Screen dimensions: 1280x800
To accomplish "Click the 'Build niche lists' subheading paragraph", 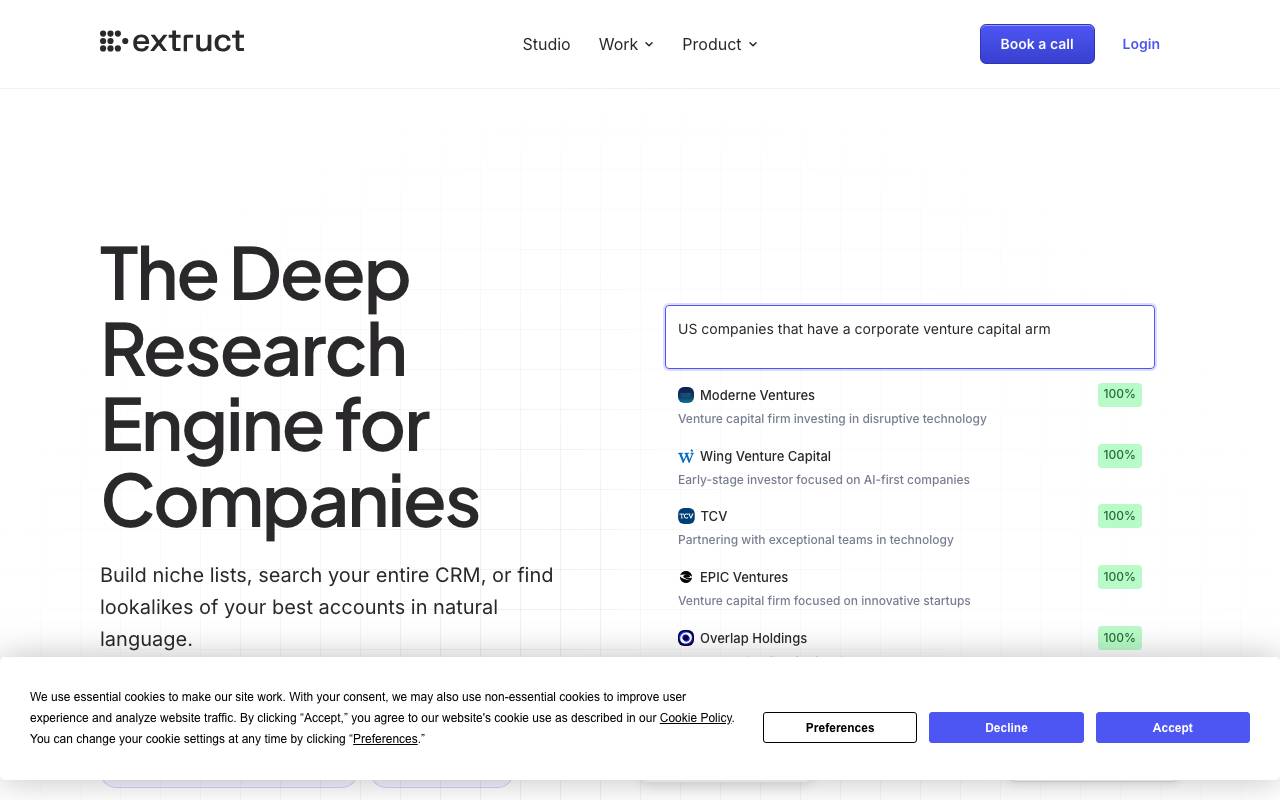I will pos(327,607).
